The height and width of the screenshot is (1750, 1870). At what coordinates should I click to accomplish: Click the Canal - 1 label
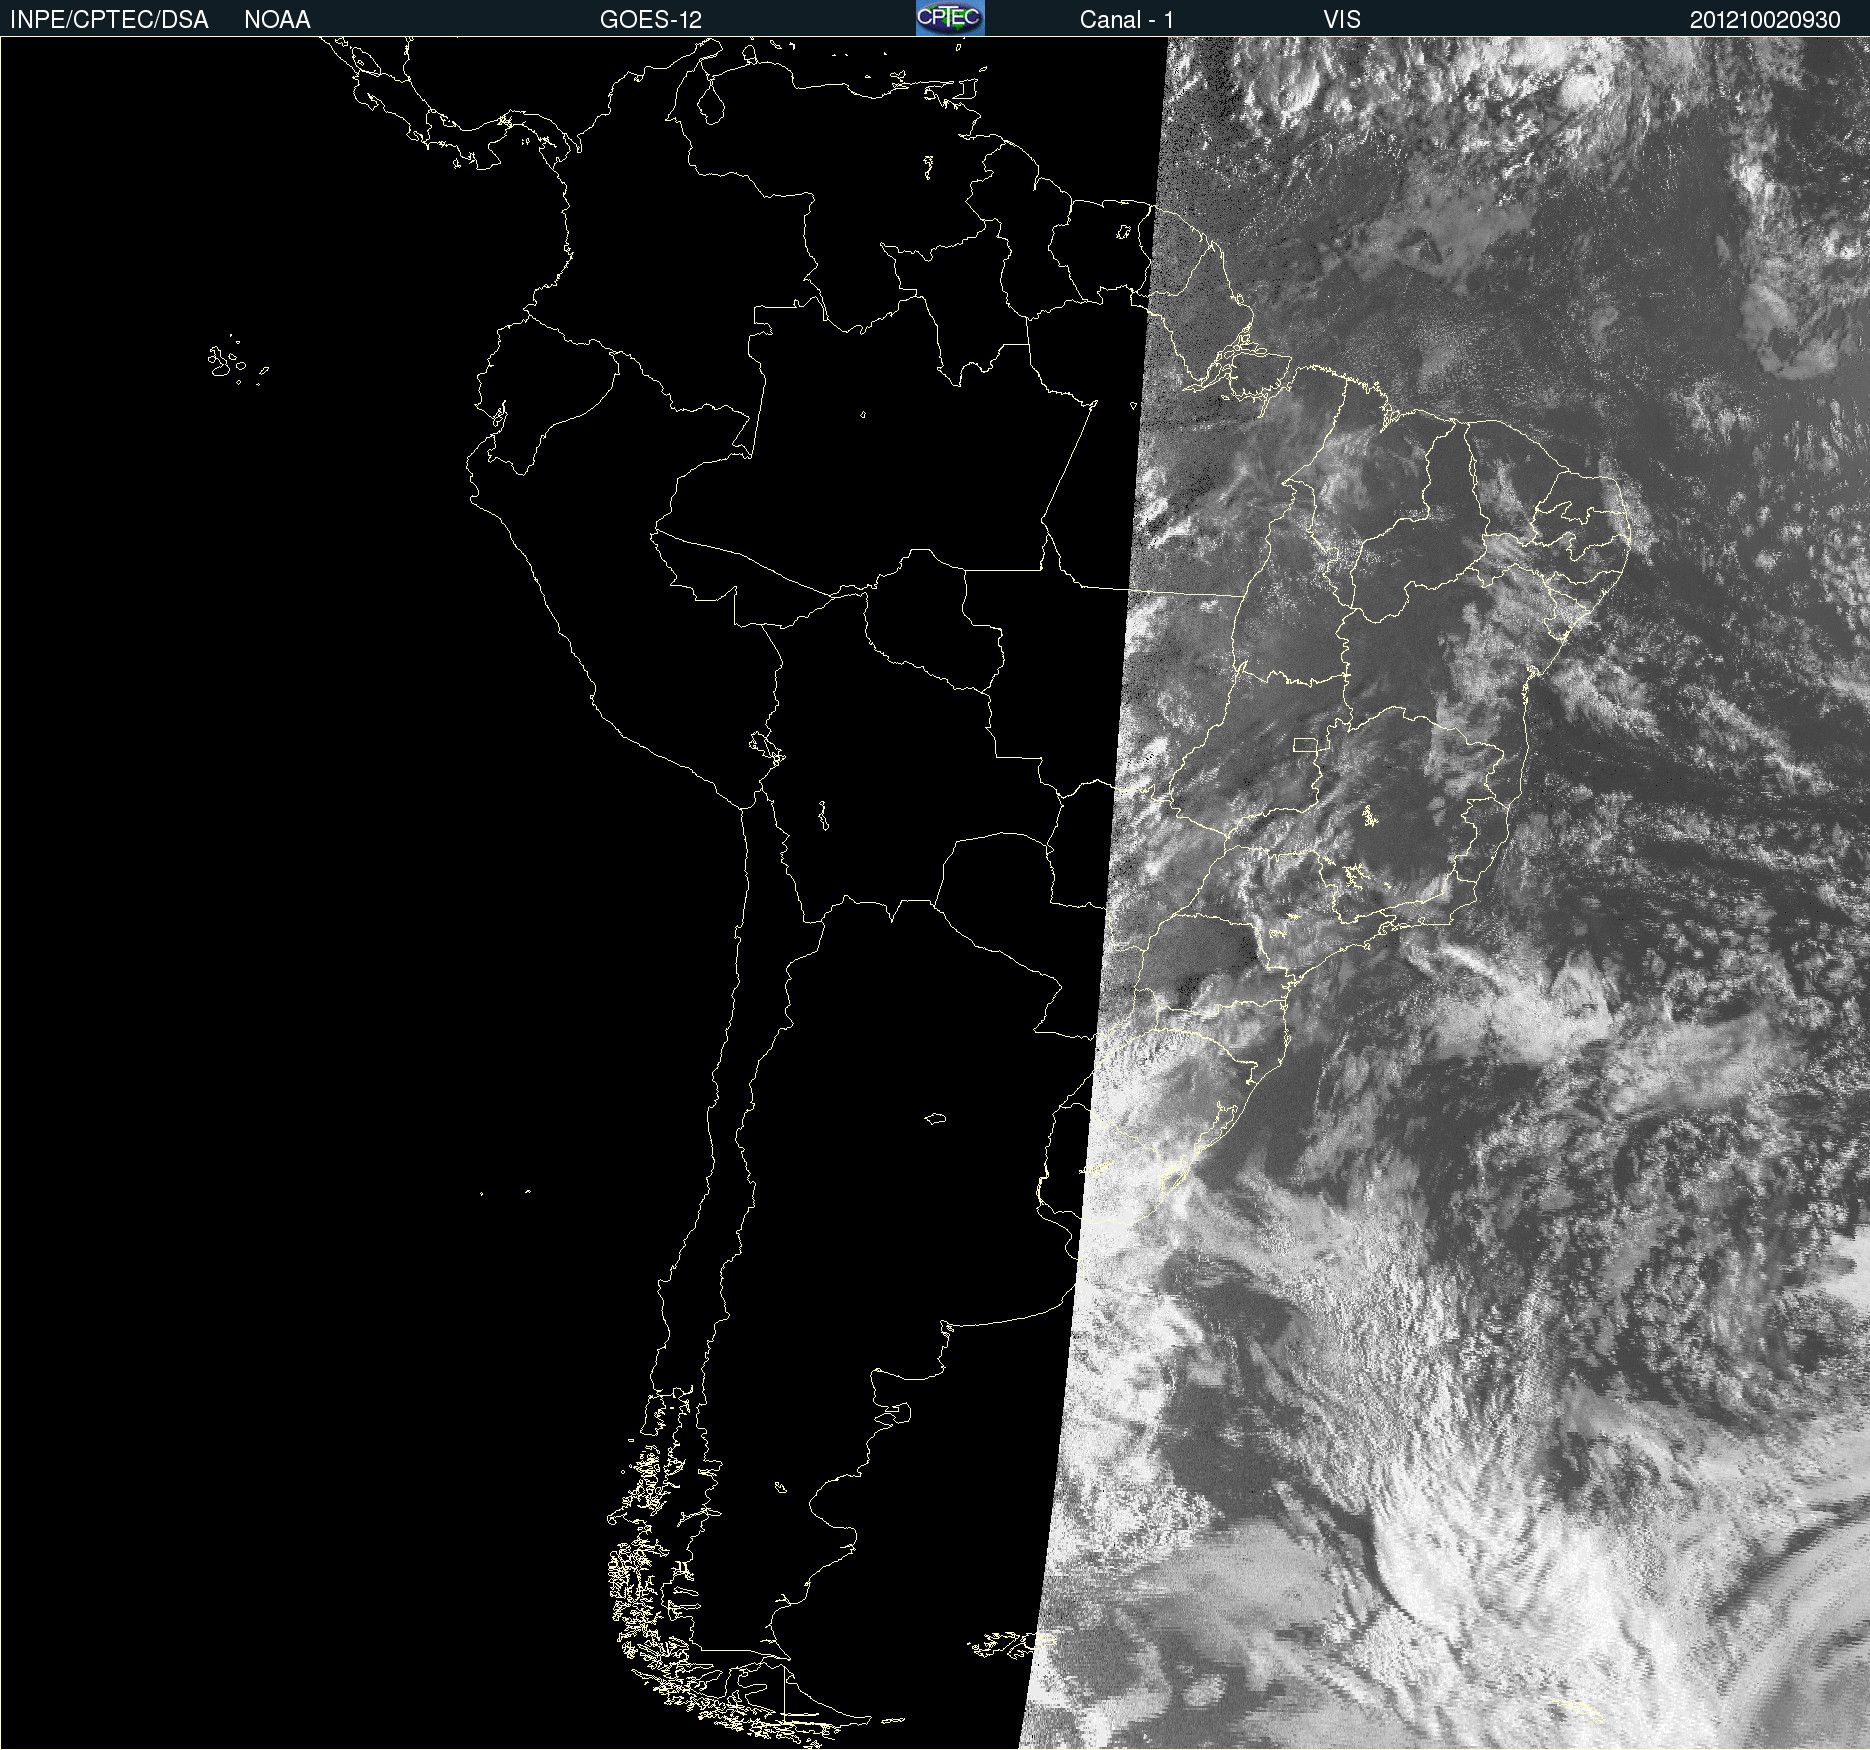pyautogui.click(x=1127, y=20)
